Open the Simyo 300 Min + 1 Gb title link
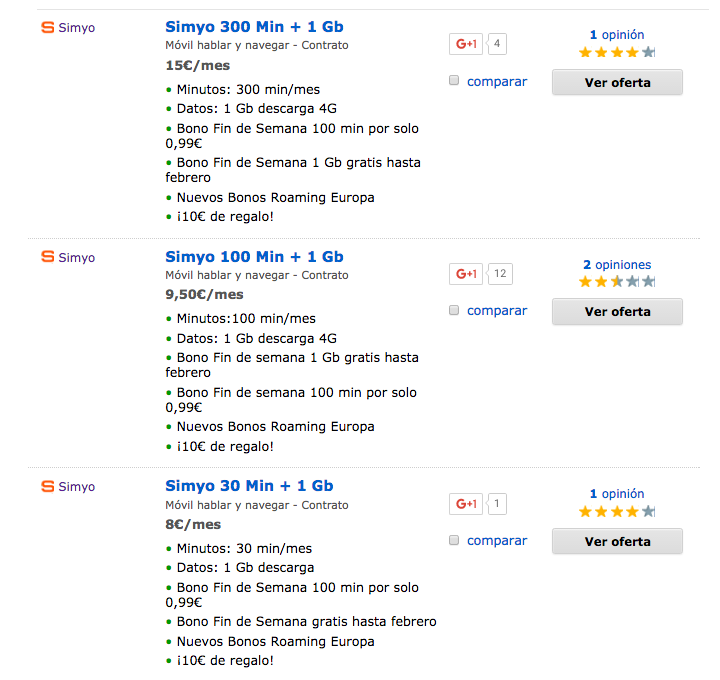720x680 pixels. pos(254,27)
